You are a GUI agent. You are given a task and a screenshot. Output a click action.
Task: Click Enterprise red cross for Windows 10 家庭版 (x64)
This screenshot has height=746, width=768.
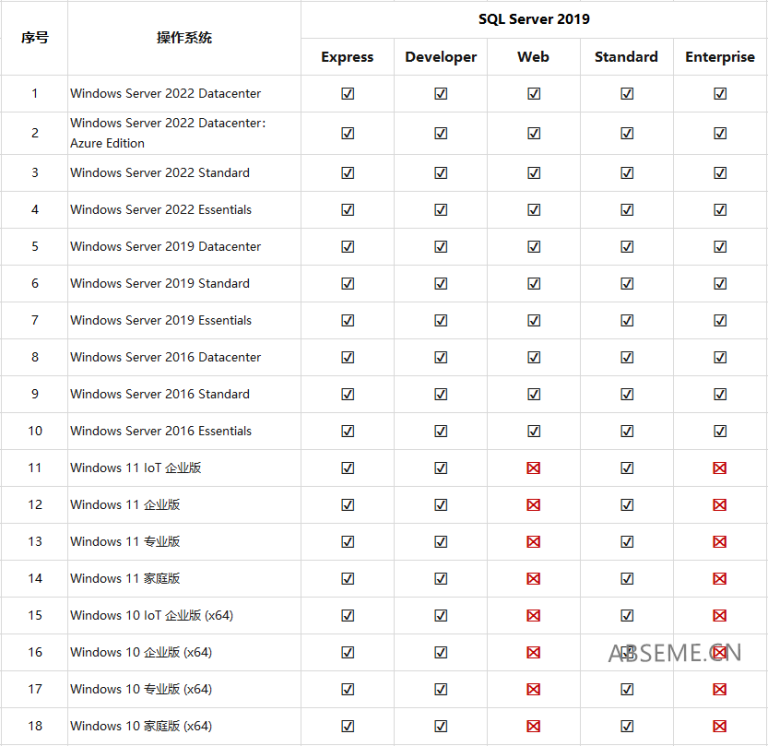[719, 726]
